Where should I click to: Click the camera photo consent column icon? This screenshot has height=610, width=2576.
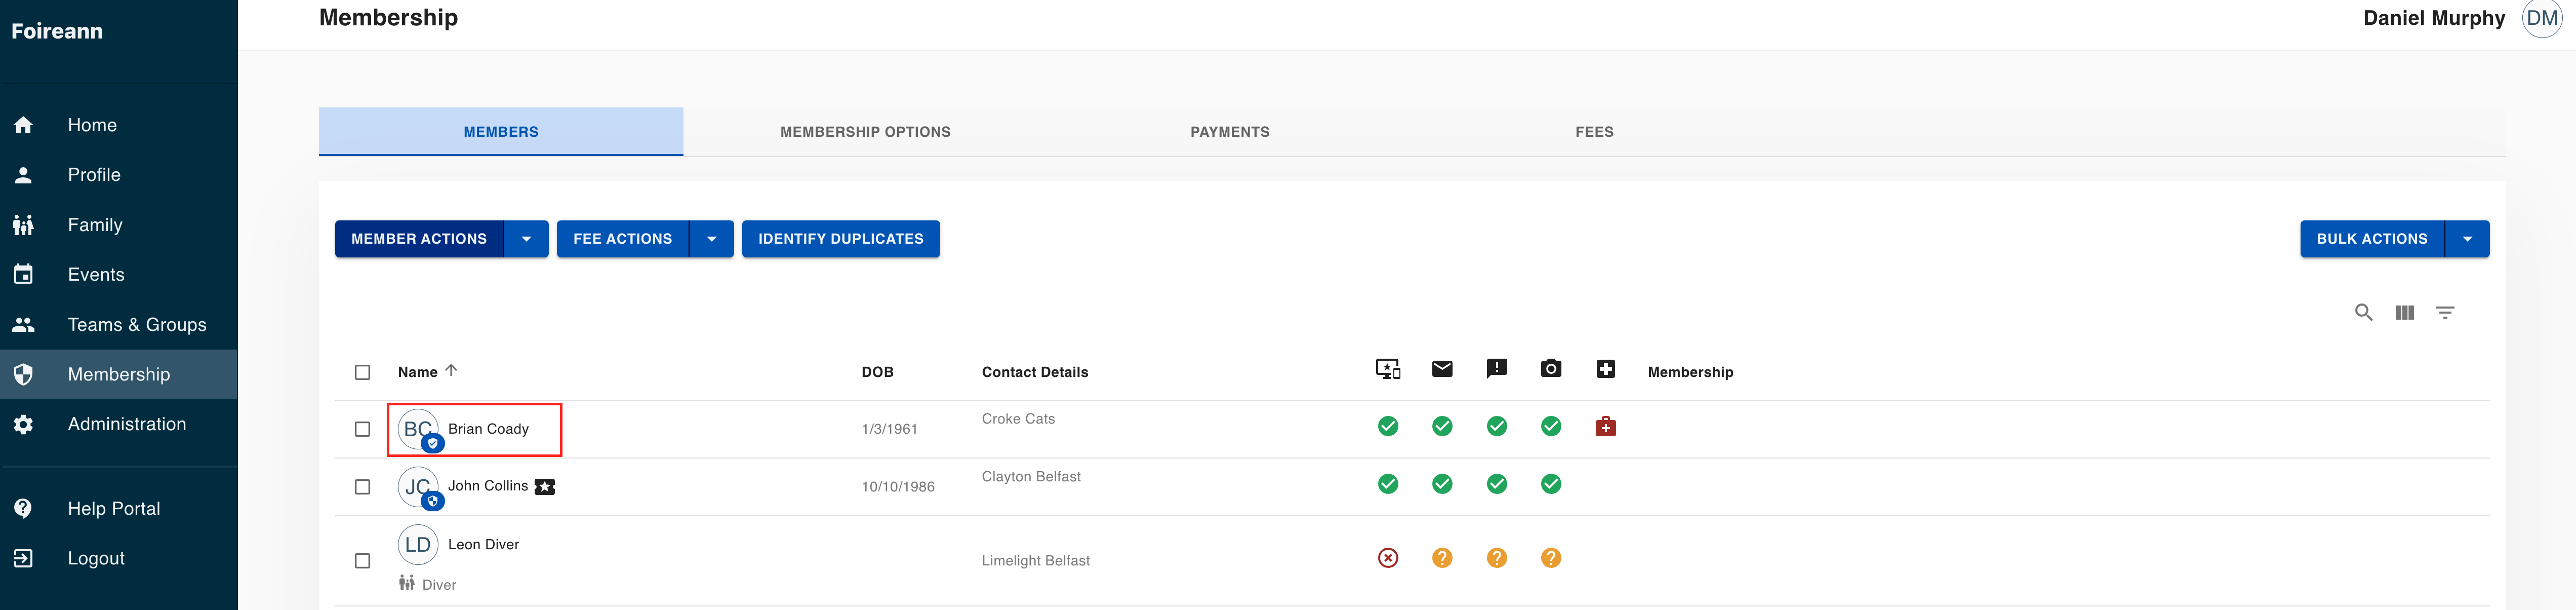coord(1551,369)
